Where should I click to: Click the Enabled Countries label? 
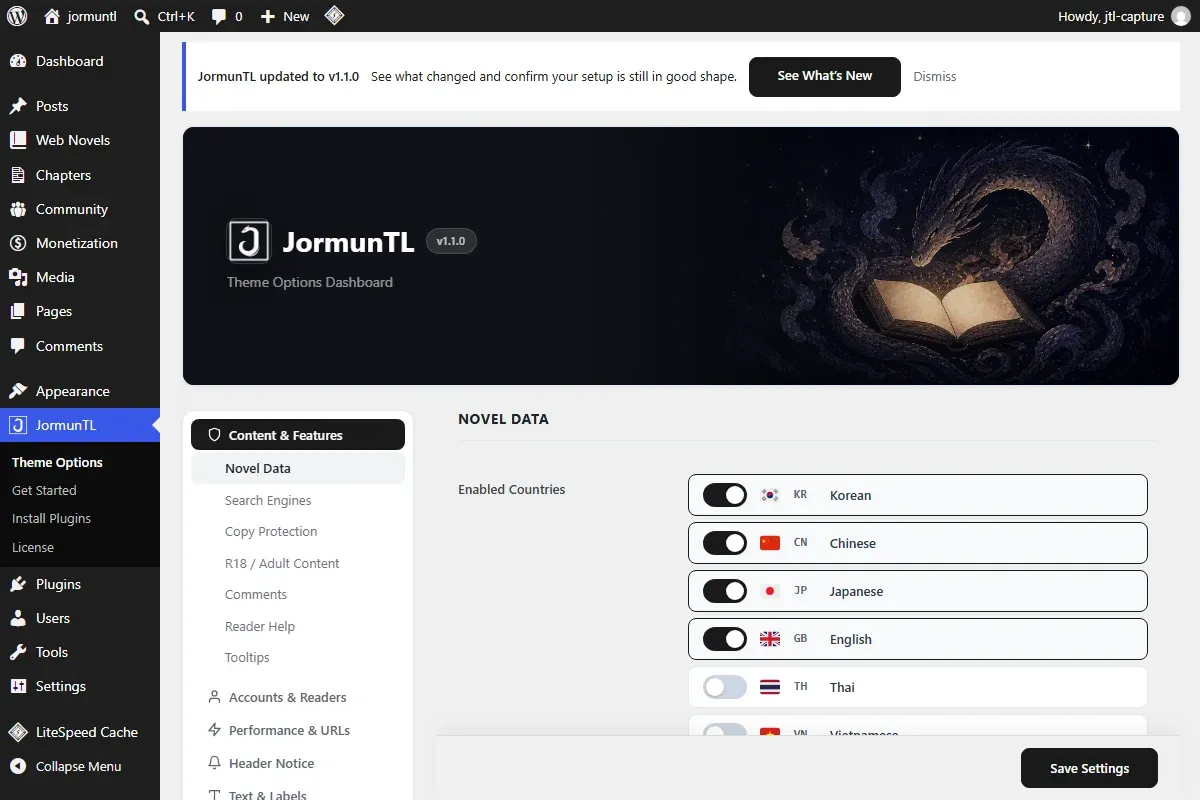tap(512, 489)
